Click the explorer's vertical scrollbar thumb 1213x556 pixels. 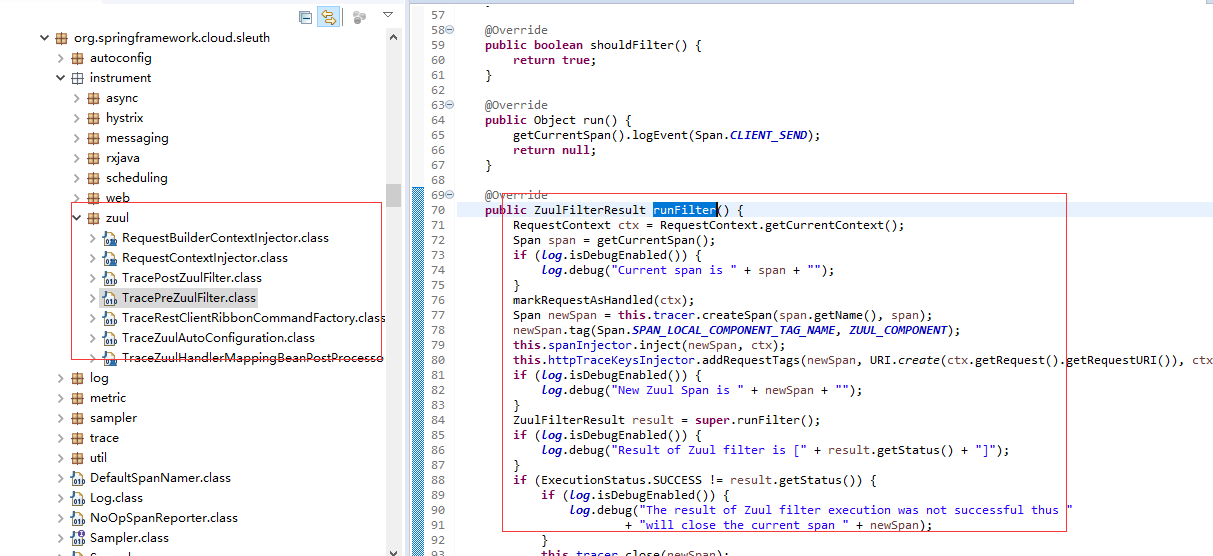[394, 194]
